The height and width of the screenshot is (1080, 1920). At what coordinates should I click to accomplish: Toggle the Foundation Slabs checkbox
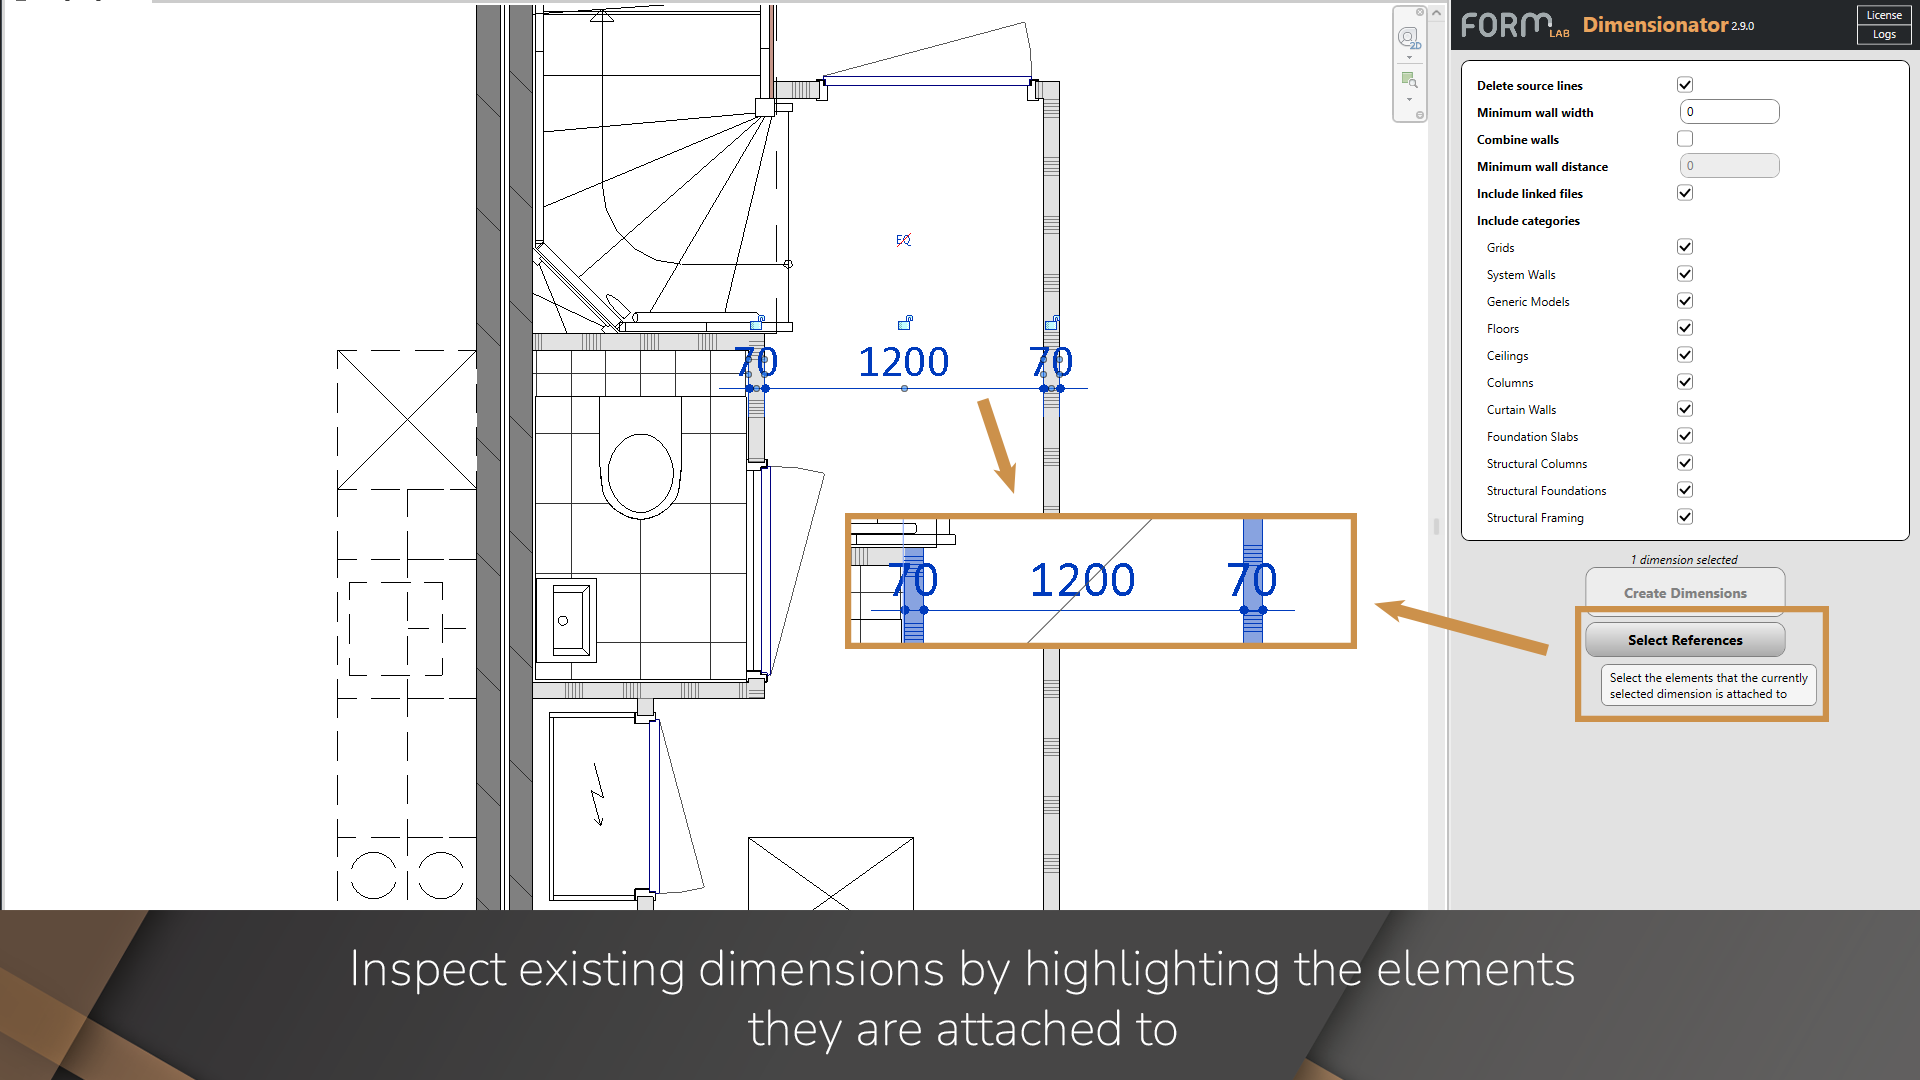1684,435
